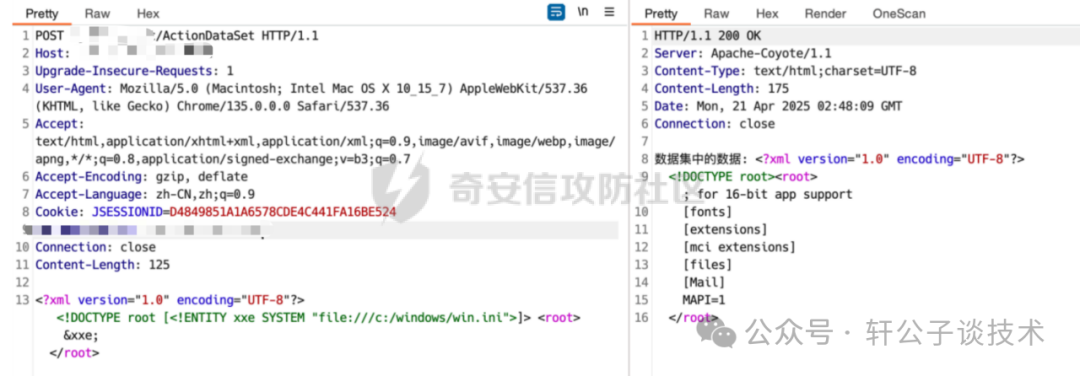Viewport: 1080px width, 376px height.
Task: Click the [extensions] response line
Action: [725, 229]
